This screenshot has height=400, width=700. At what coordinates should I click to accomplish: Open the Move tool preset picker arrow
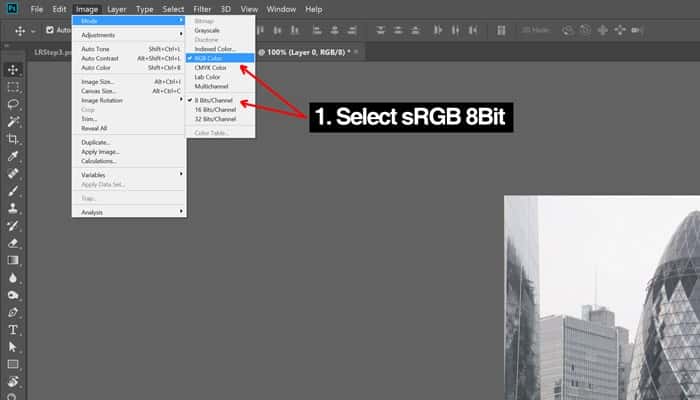(x=33, y=31)
